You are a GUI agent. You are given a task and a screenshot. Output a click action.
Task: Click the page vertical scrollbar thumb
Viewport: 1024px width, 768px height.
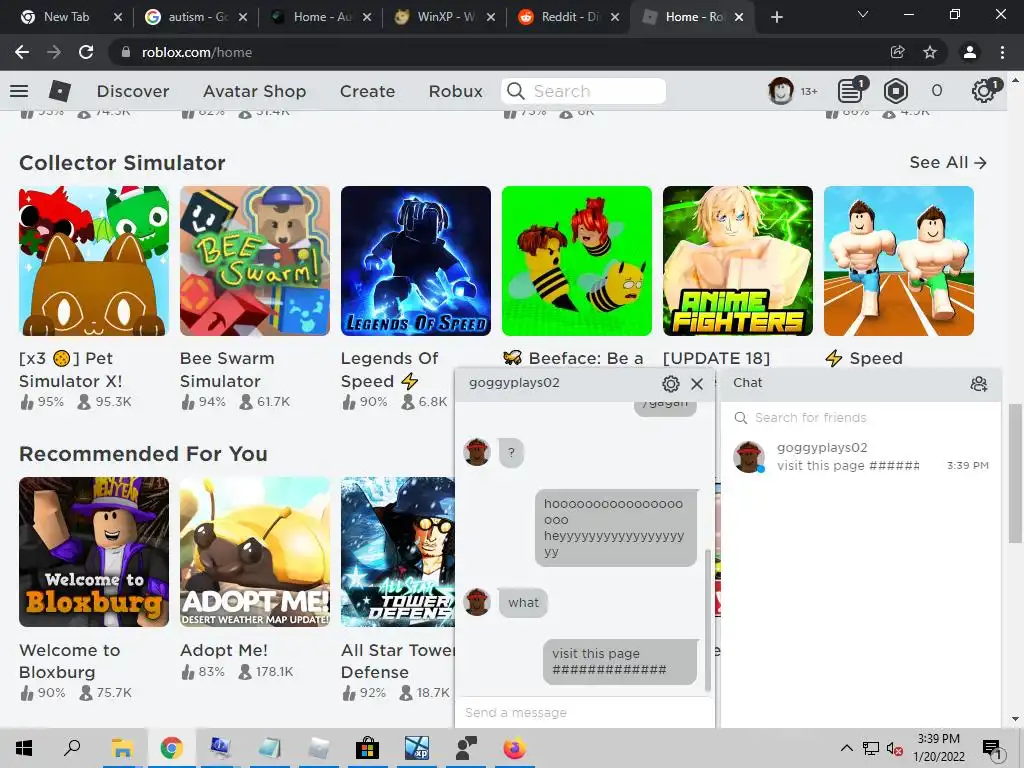click(x=1014, y=473)
